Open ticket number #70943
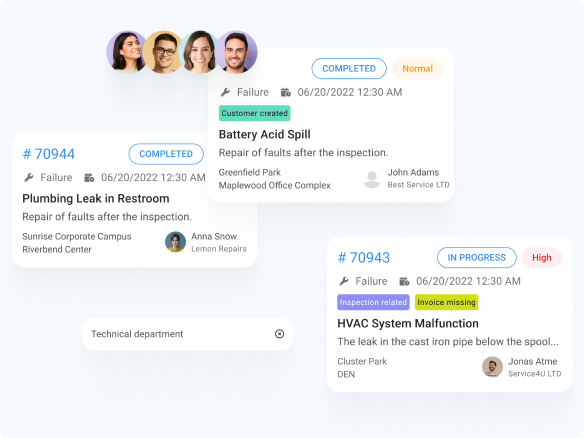The image size is (584, 438). coord(364,257)
